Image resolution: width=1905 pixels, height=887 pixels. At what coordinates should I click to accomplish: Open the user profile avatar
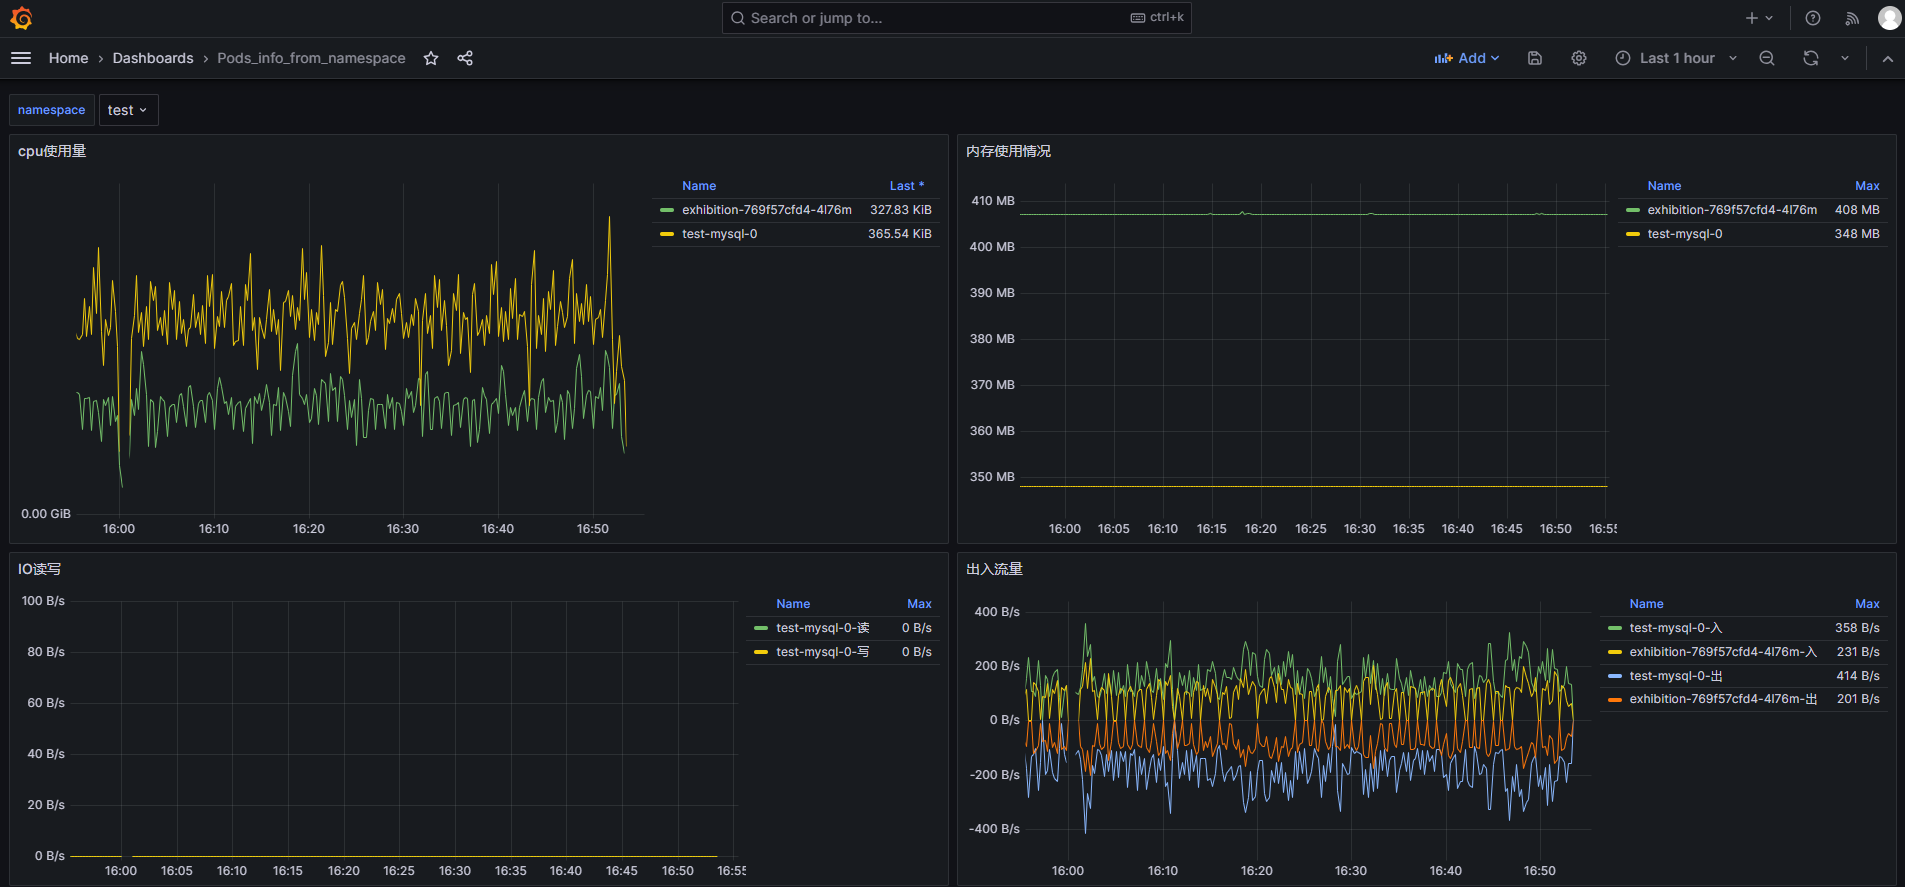1889,18
